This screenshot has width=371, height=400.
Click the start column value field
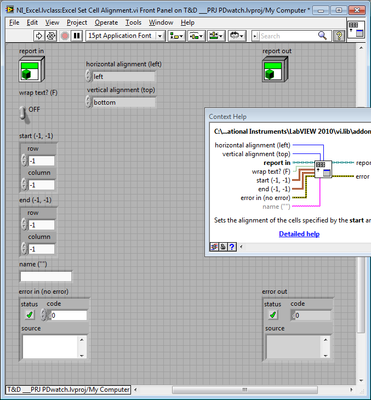(x=41, y=185)
